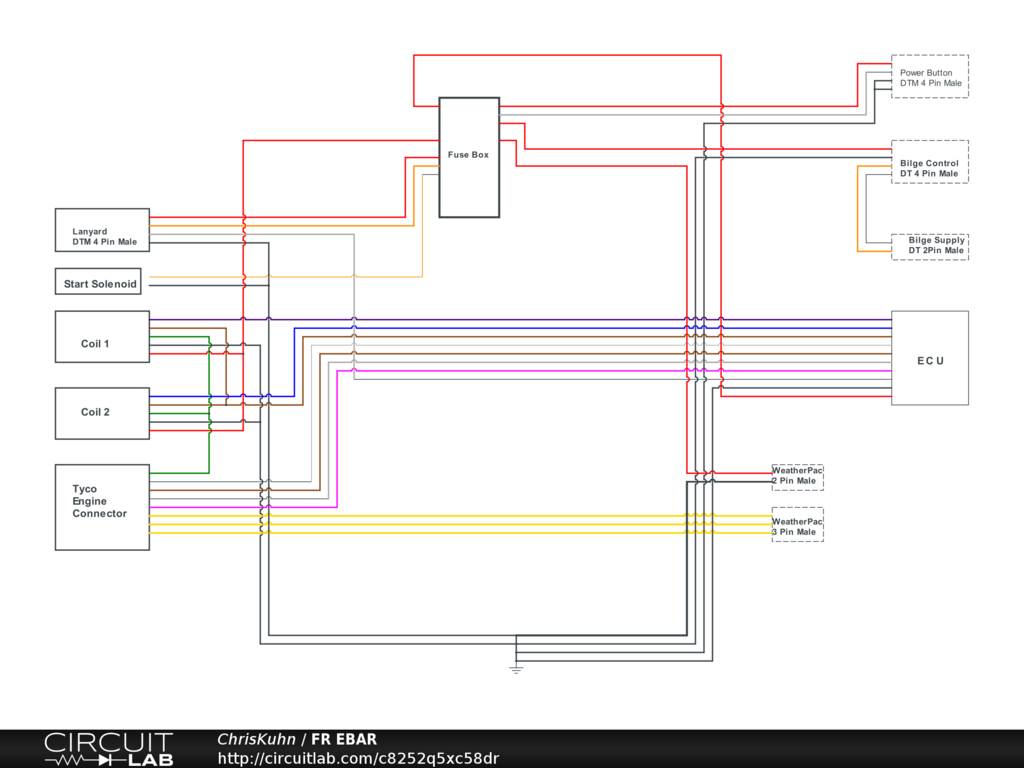Screen dimensions: 1024x768
Task: Click the CircuitLab logo
Action: [x=108, y=749]
